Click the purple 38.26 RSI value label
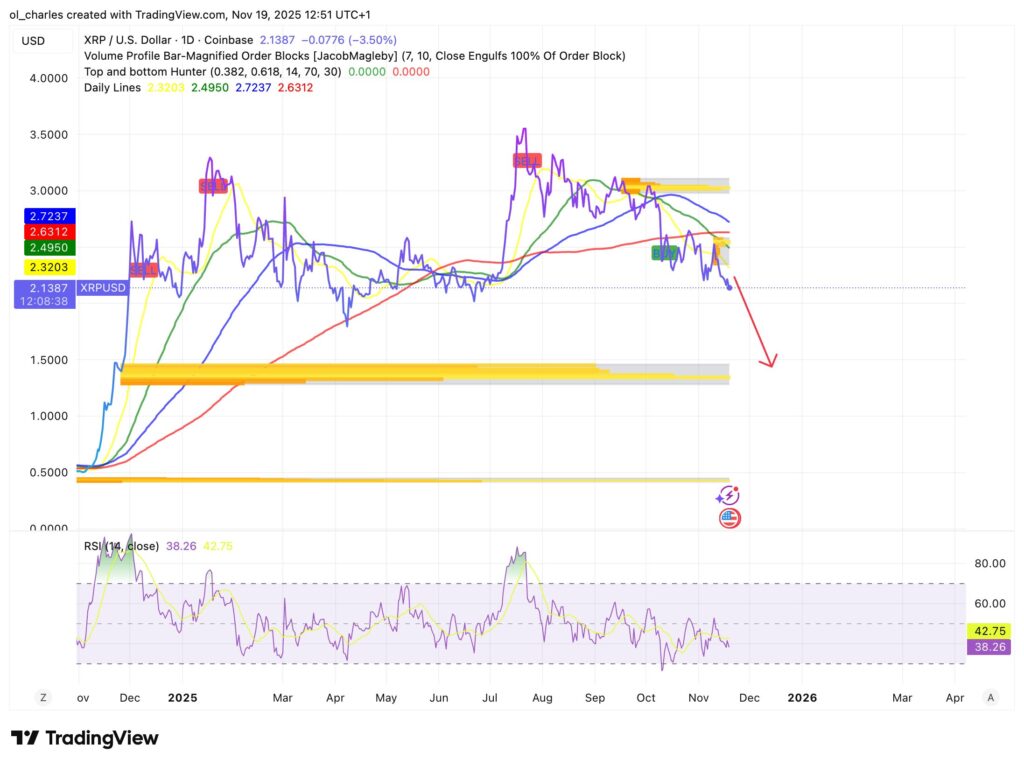The height and width of the screenshot is (766, 1024). point(990,648)
